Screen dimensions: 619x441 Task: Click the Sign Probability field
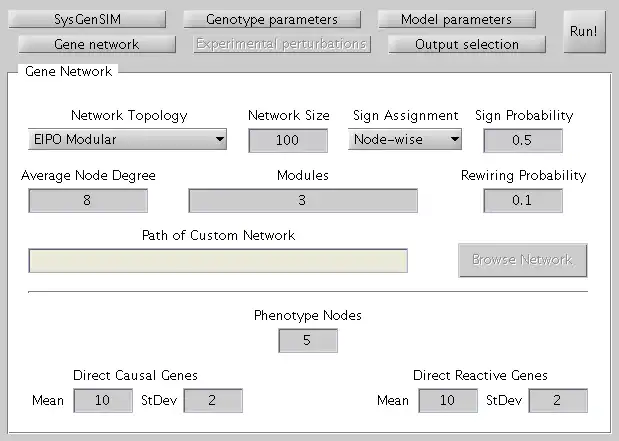(523, 141)
